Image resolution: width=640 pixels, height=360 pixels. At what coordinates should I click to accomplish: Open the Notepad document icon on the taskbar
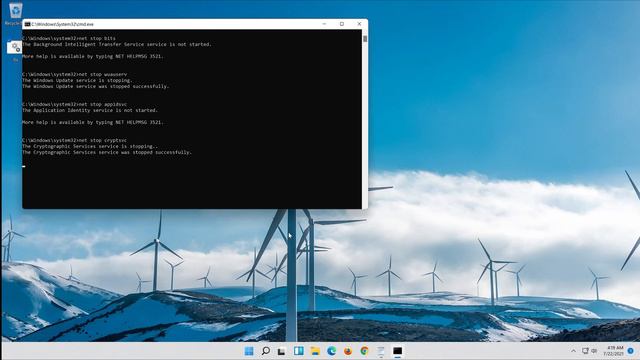coord(380,351)
